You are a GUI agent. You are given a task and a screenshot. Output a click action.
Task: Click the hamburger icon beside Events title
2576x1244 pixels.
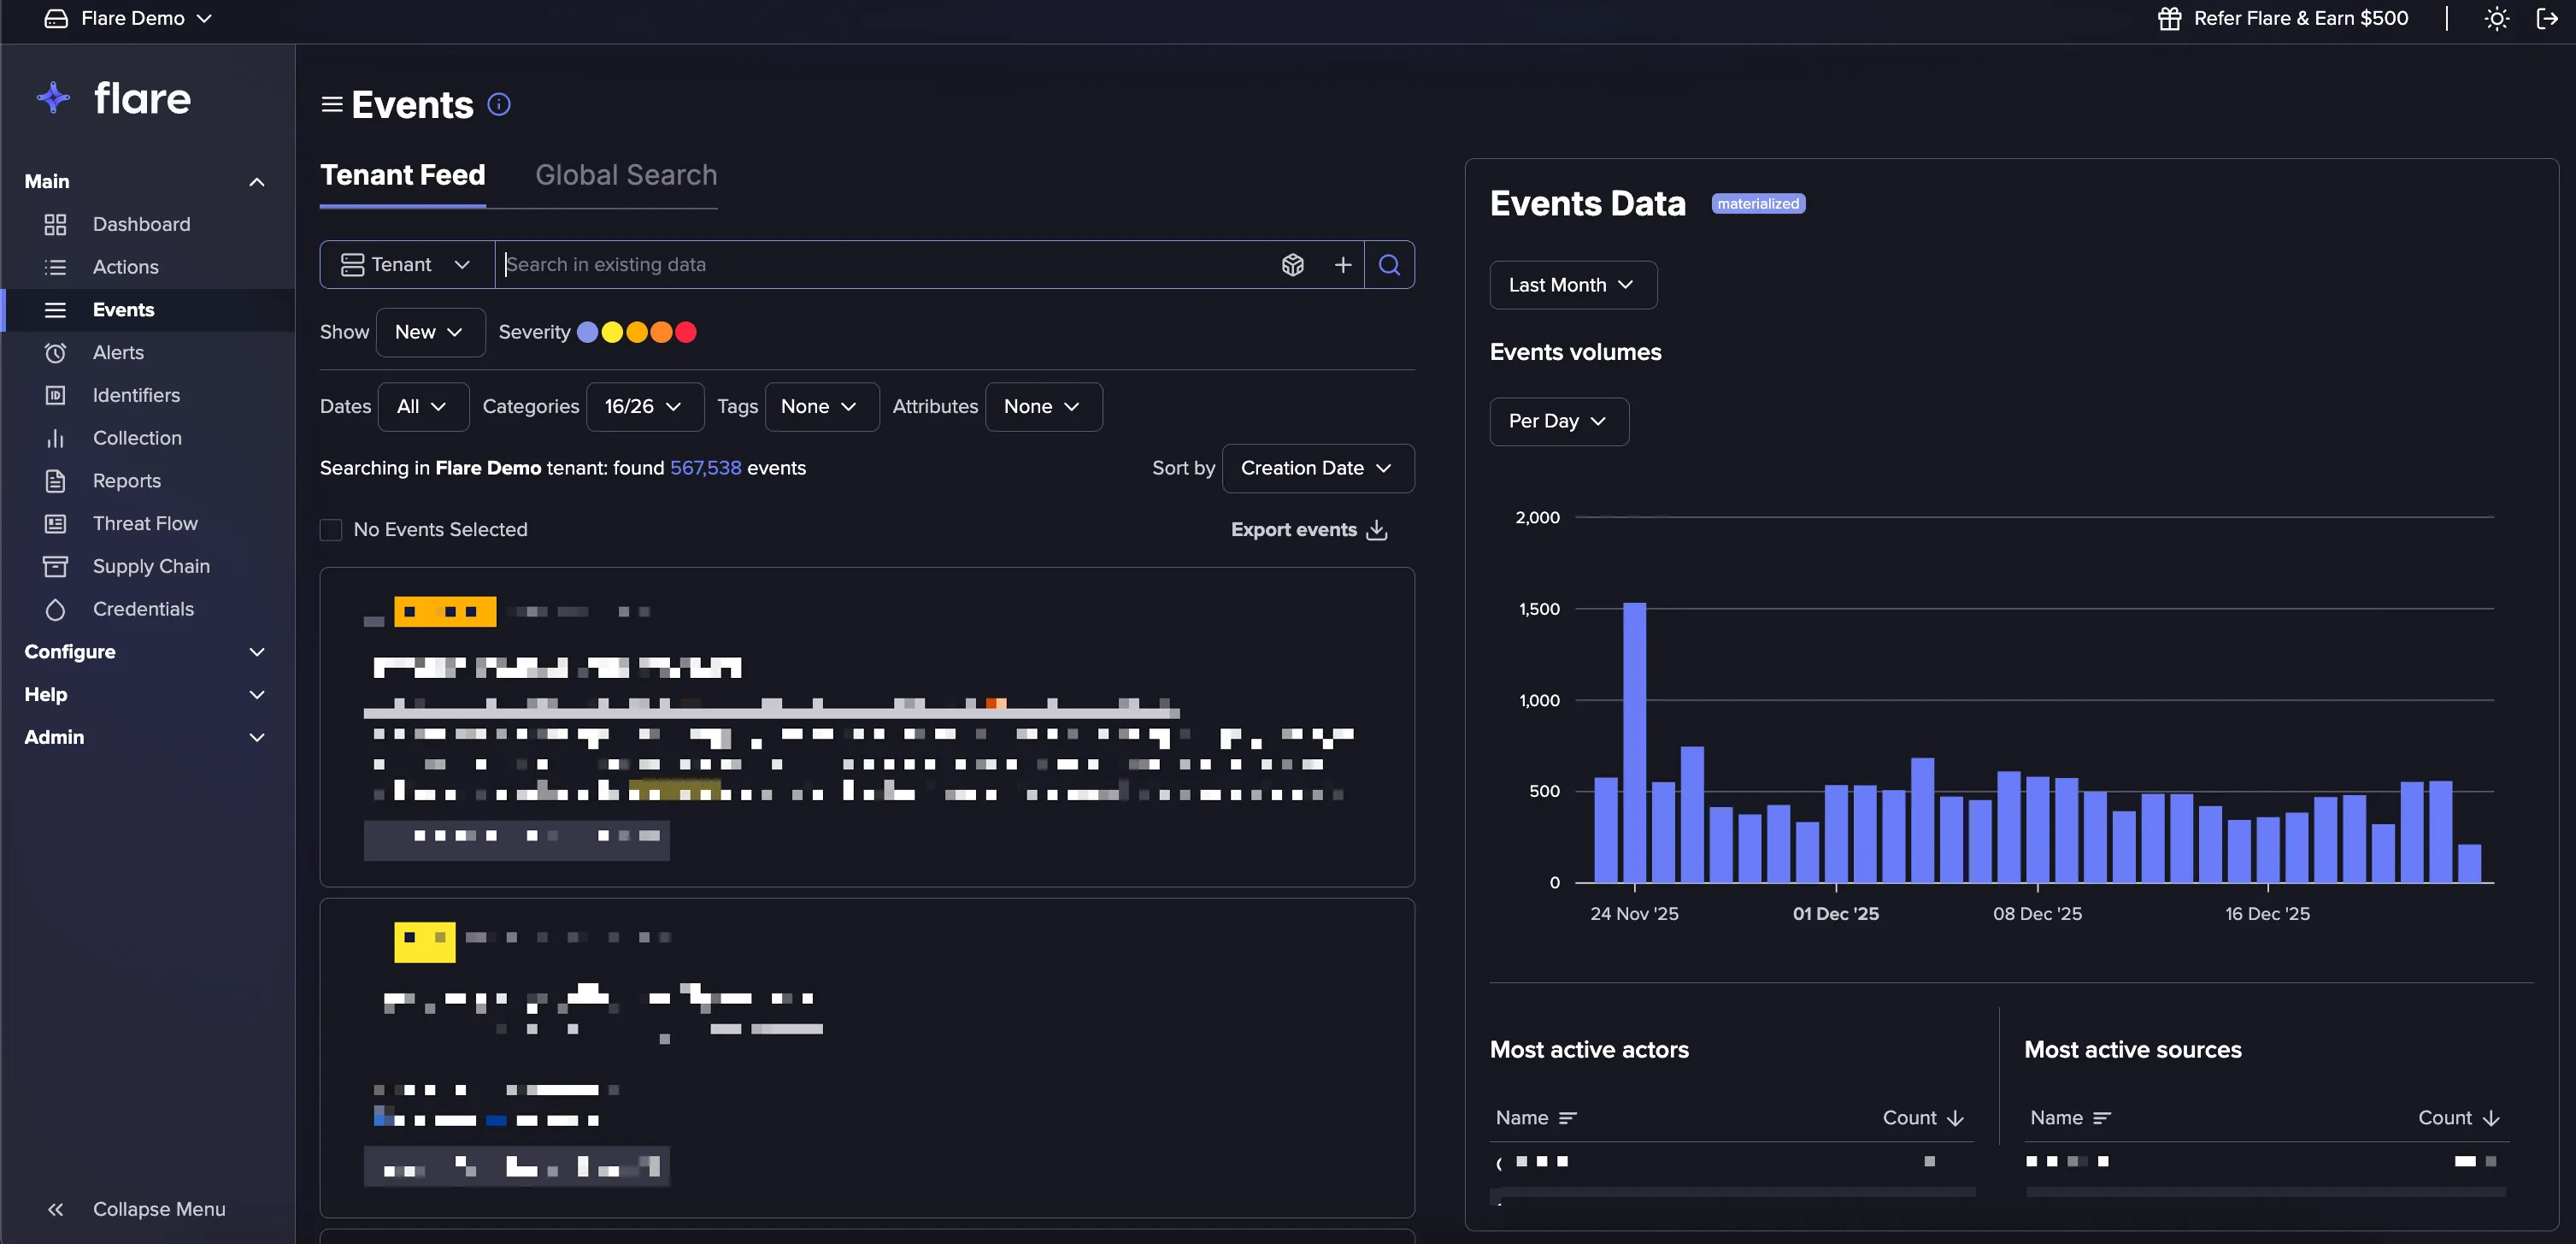tap(332, 104)
